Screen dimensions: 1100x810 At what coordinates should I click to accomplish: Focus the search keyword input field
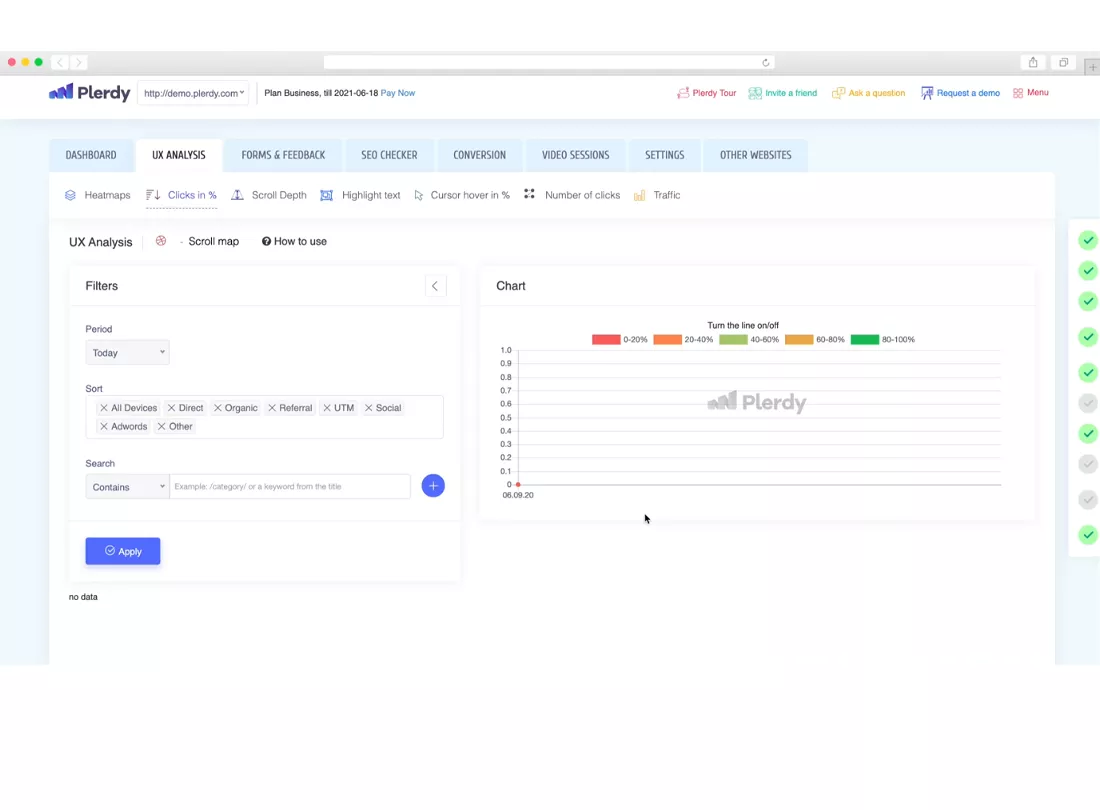[x=290, y=487]
